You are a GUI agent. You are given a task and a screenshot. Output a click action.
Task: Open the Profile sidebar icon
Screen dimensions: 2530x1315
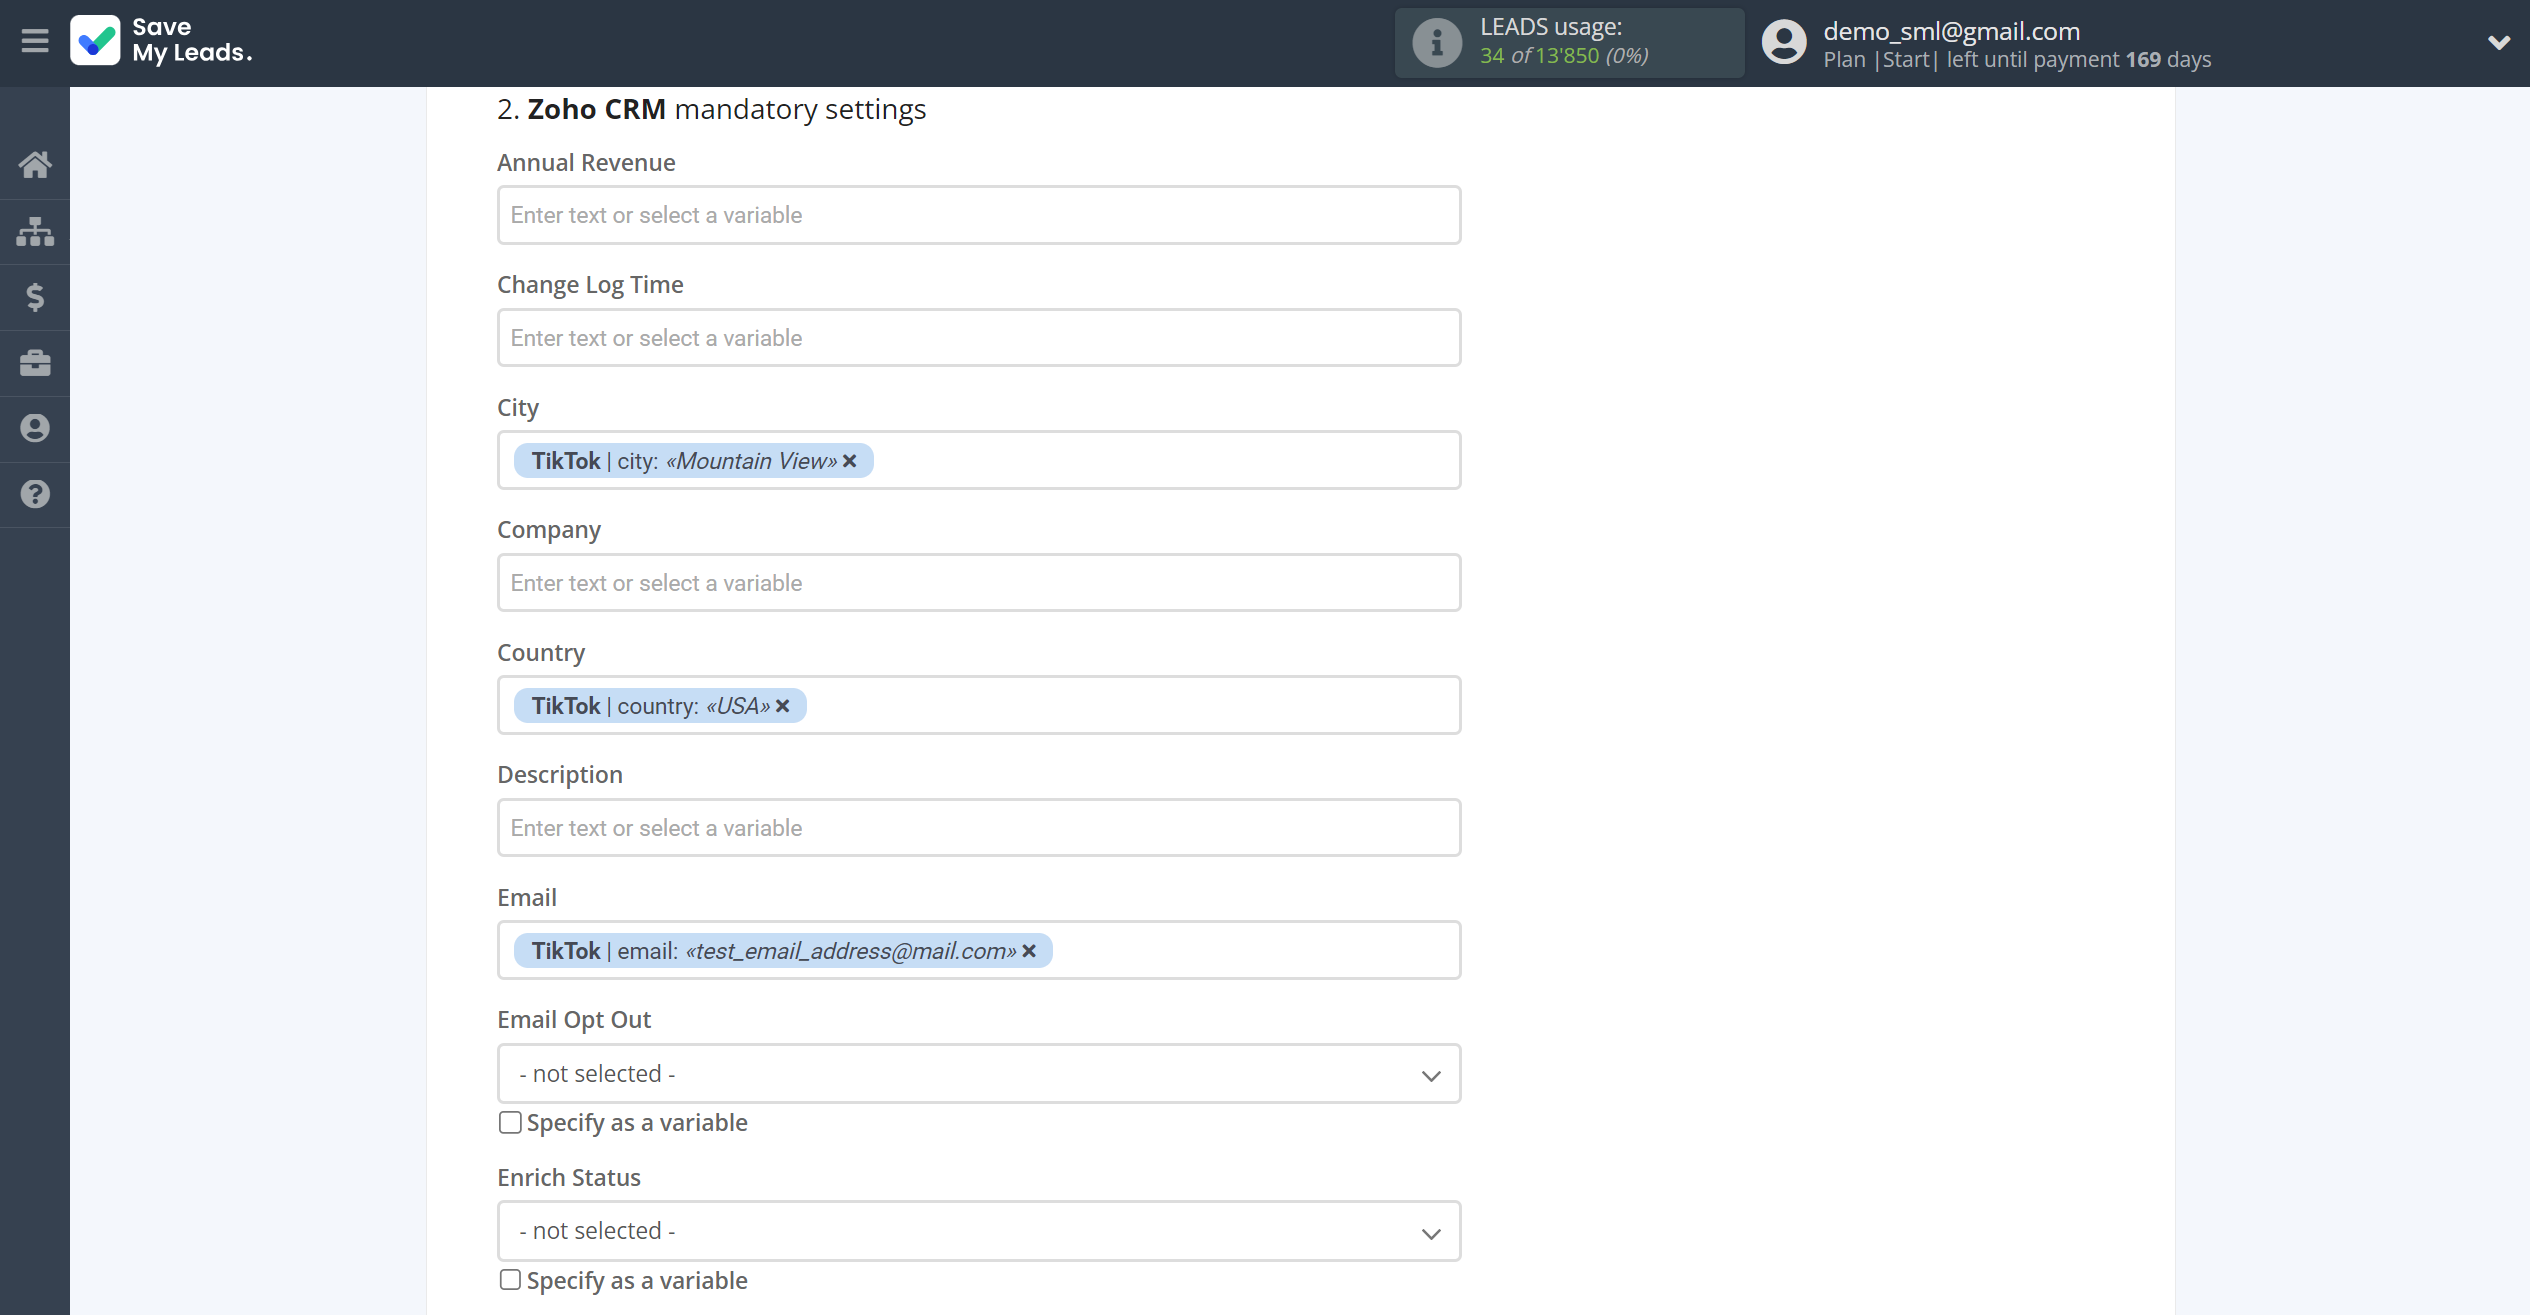tap(35, 429)
